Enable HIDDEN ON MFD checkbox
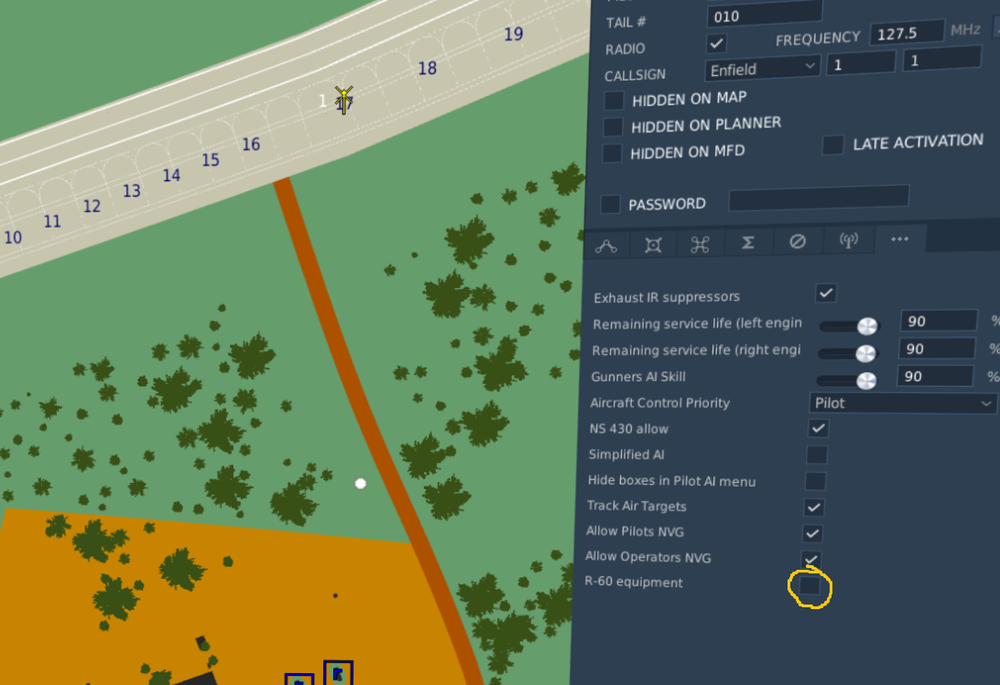The height and width of the screenshot is (685, 1000). pos(612,153)
